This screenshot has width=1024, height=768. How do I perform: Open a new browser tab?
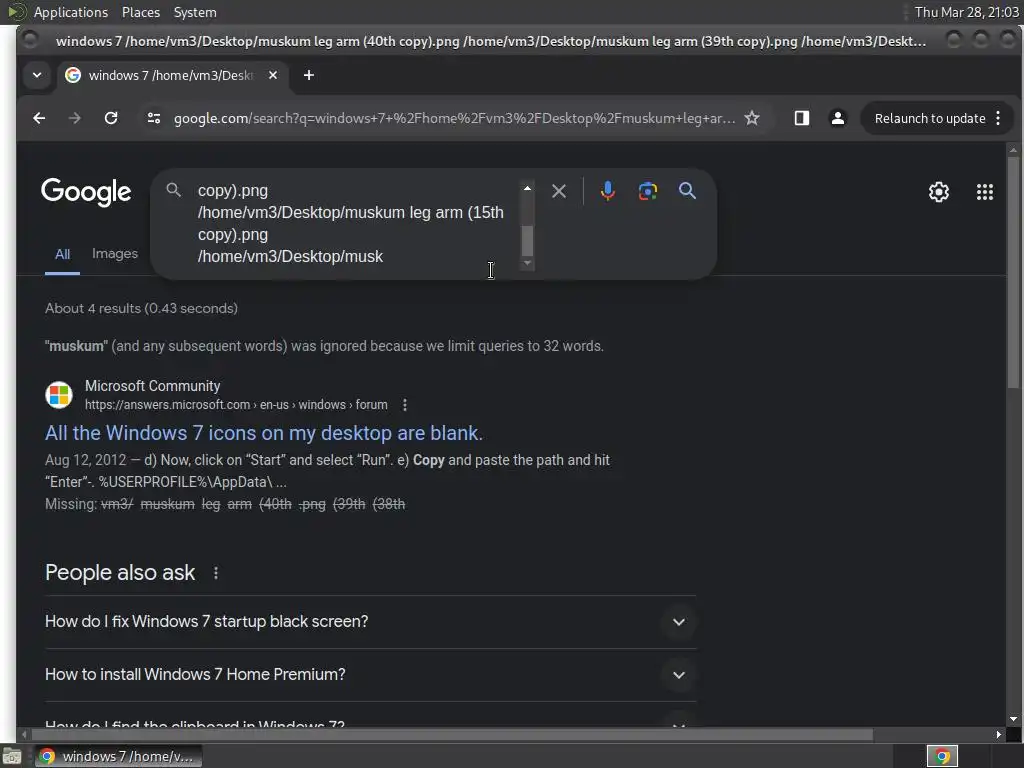tap(309, 75)
